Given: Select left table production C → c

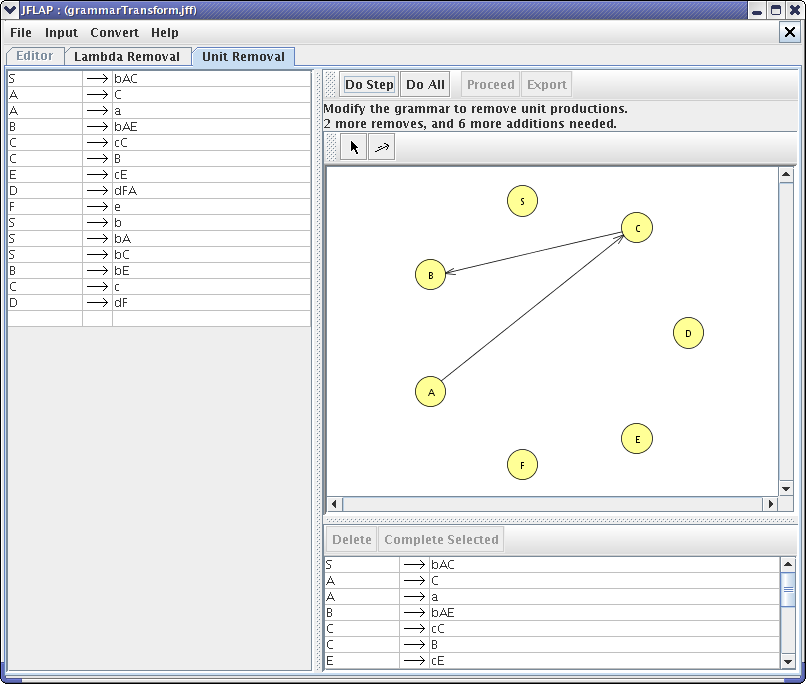Looking at the screenshot, I should pyautogui.click(x=159, y=286).
